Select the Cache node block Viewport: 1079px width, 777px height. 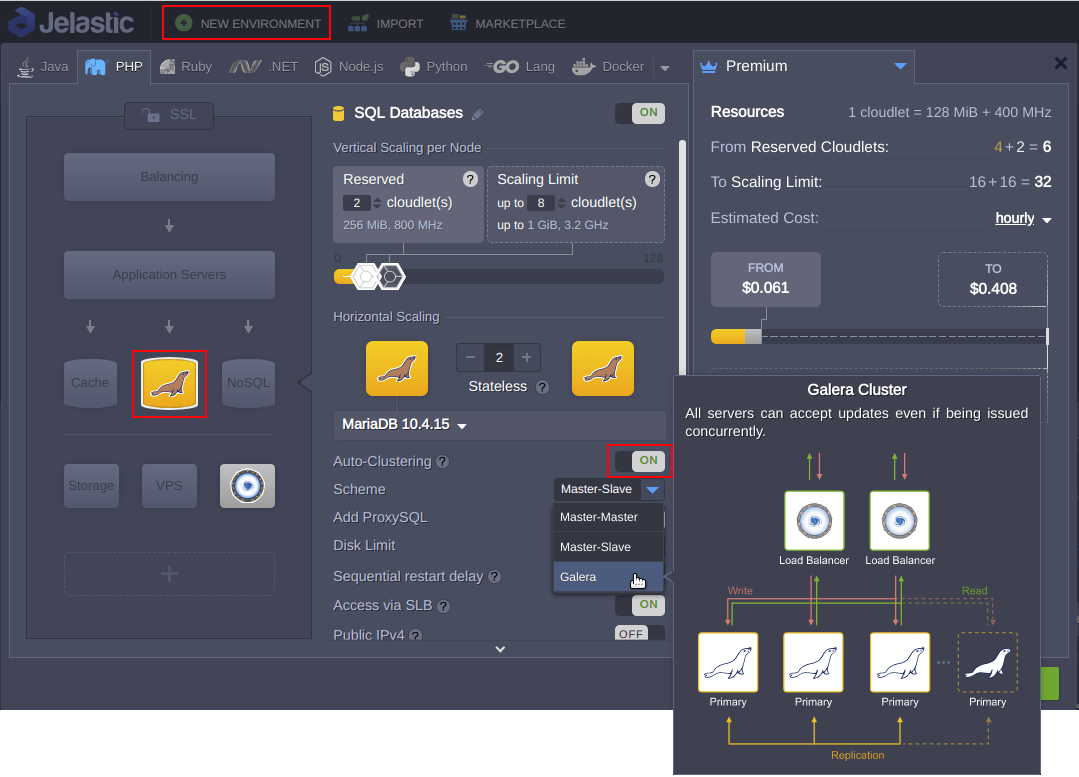[x=90, y=383]
